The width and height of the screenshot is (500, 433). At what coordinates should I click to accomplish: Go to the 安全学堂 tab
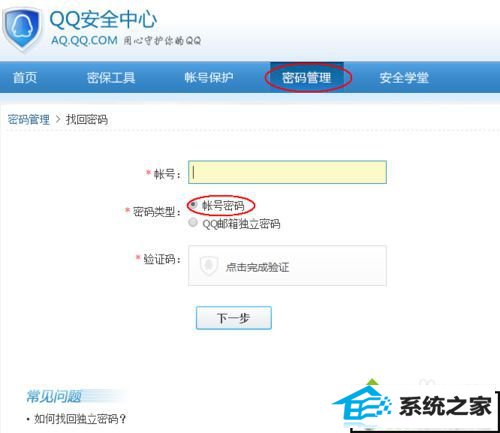(404, 78)
